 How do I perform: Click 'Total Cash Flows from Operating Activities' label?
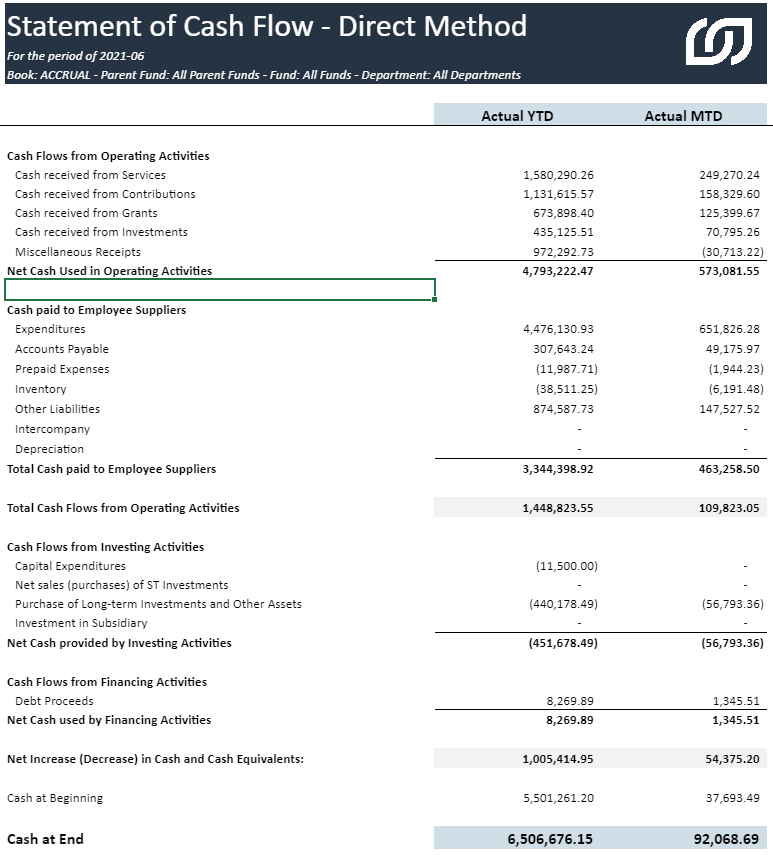123,508
